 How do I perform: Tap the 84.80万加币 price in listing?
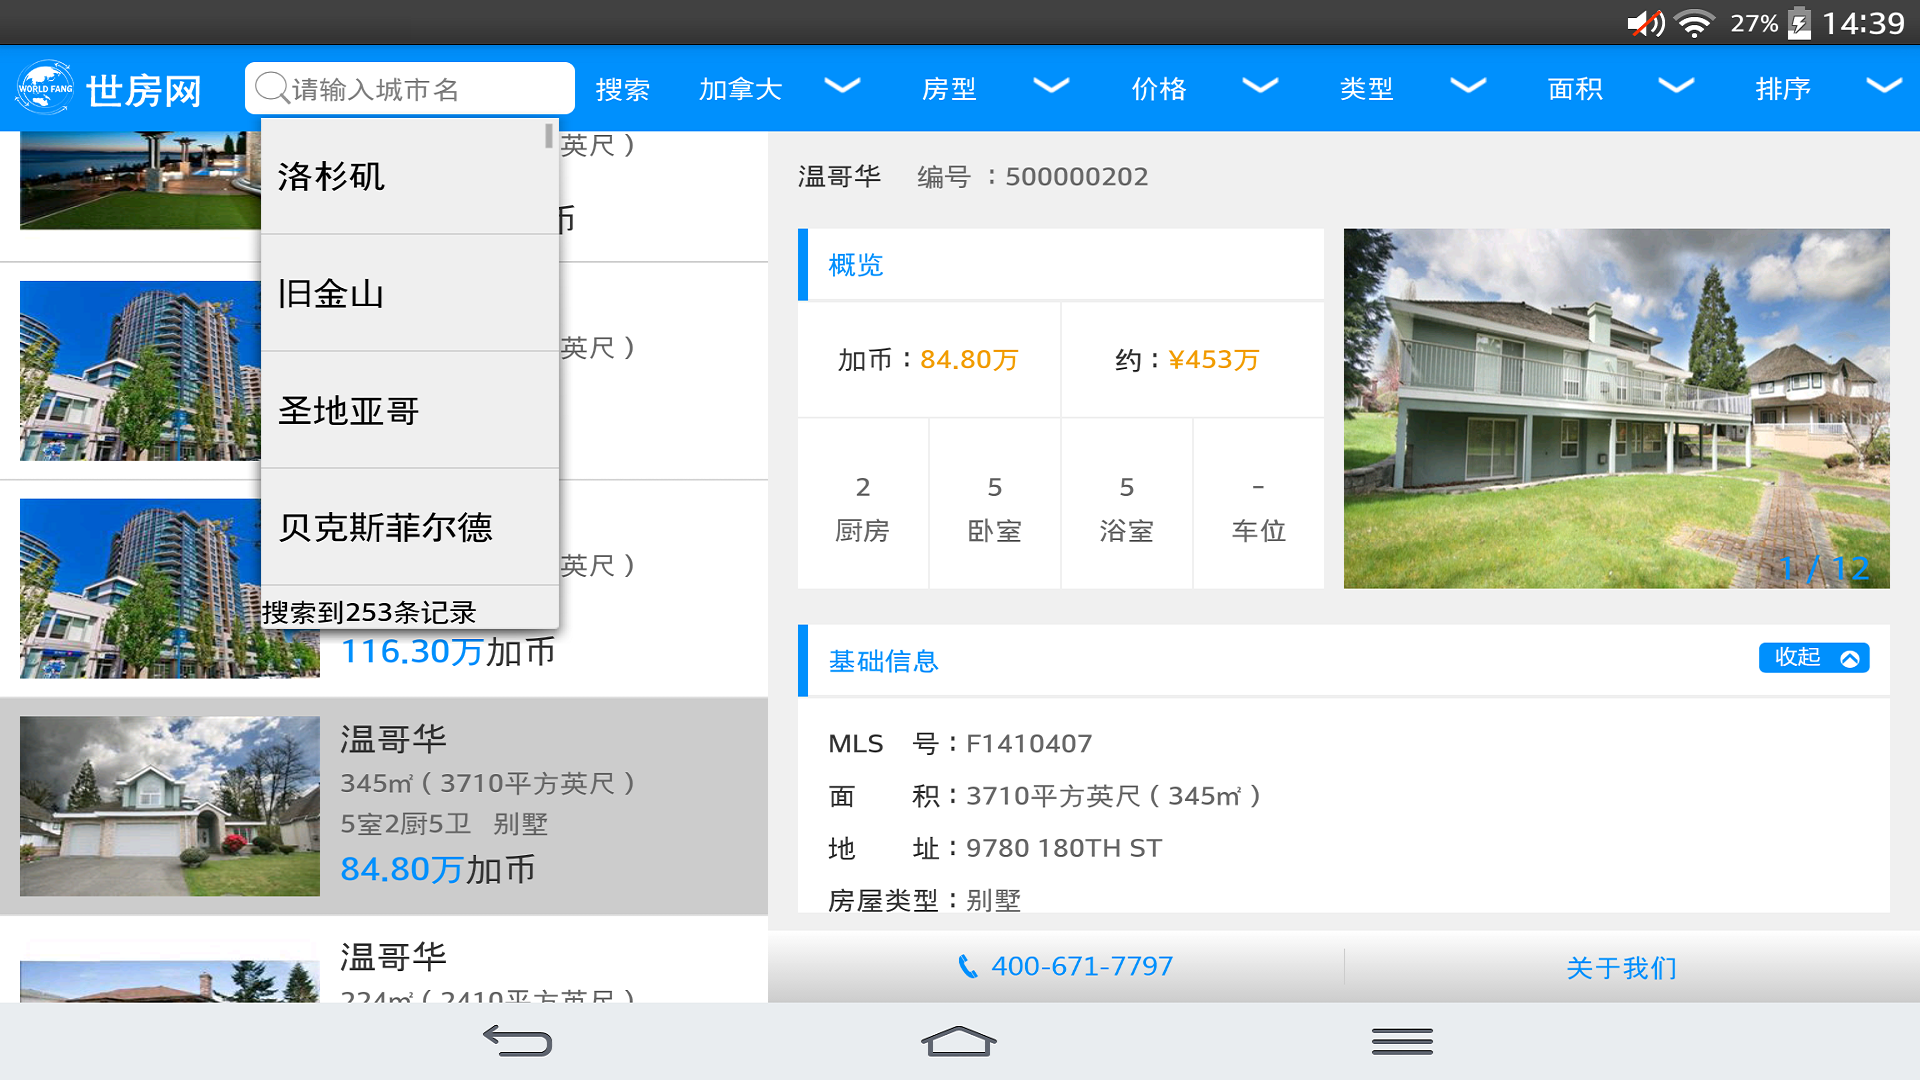(437, 869)
